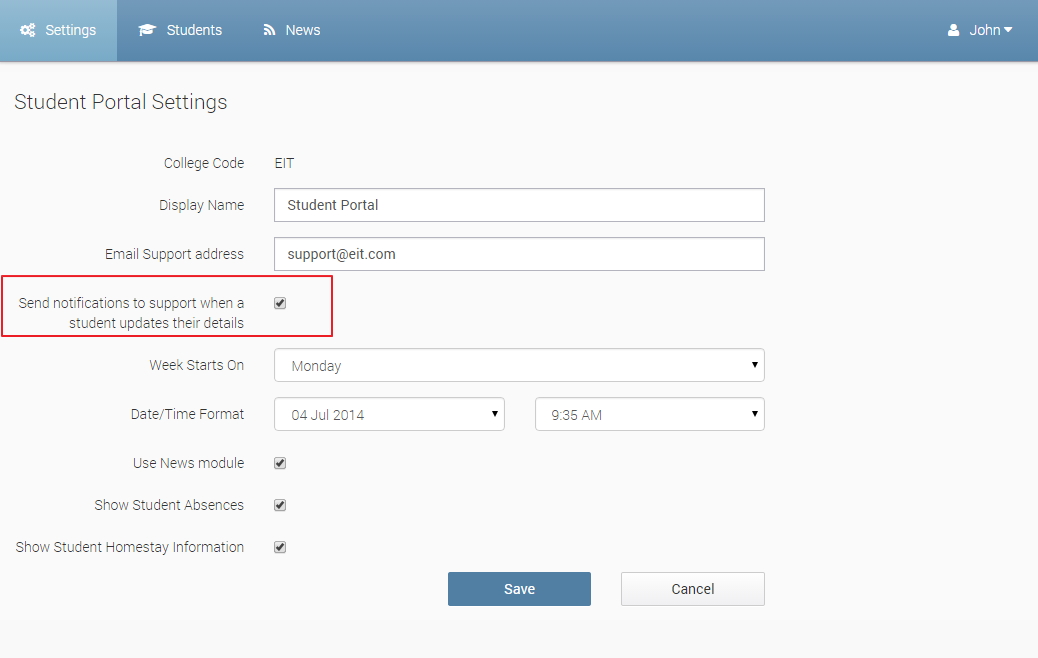Screen dimensions: 1038x658
Task: Cancel the settings changes
Action: pos(692,589)
